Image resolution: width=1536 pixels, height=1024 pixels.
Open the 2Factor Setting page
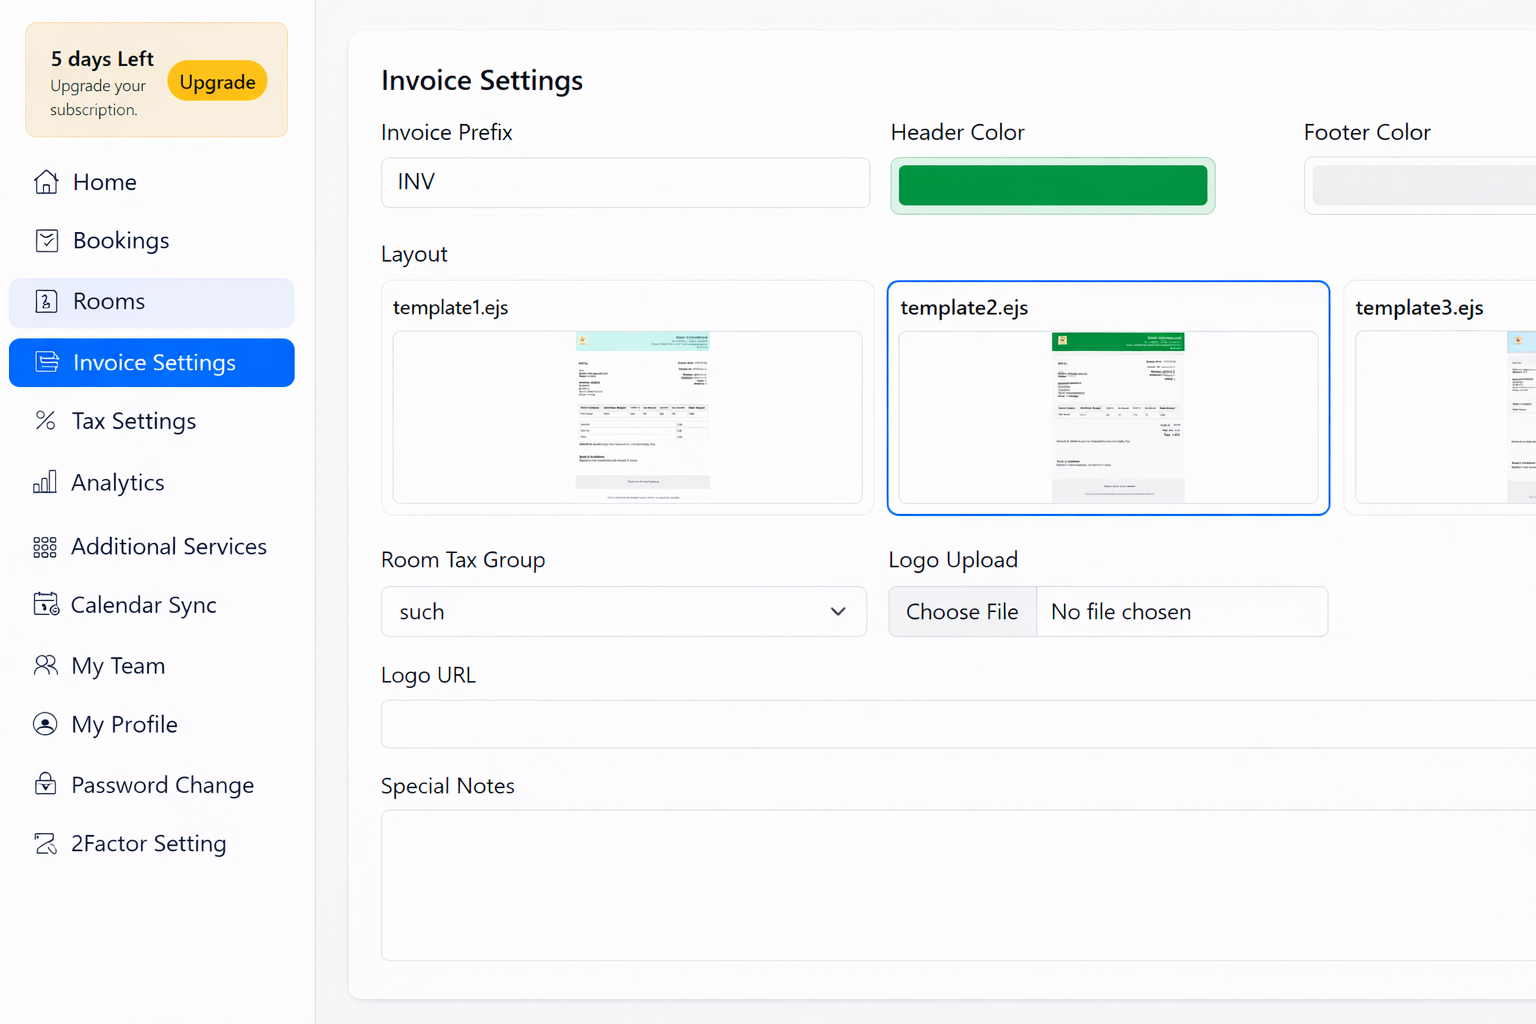[x=148, y=843]
